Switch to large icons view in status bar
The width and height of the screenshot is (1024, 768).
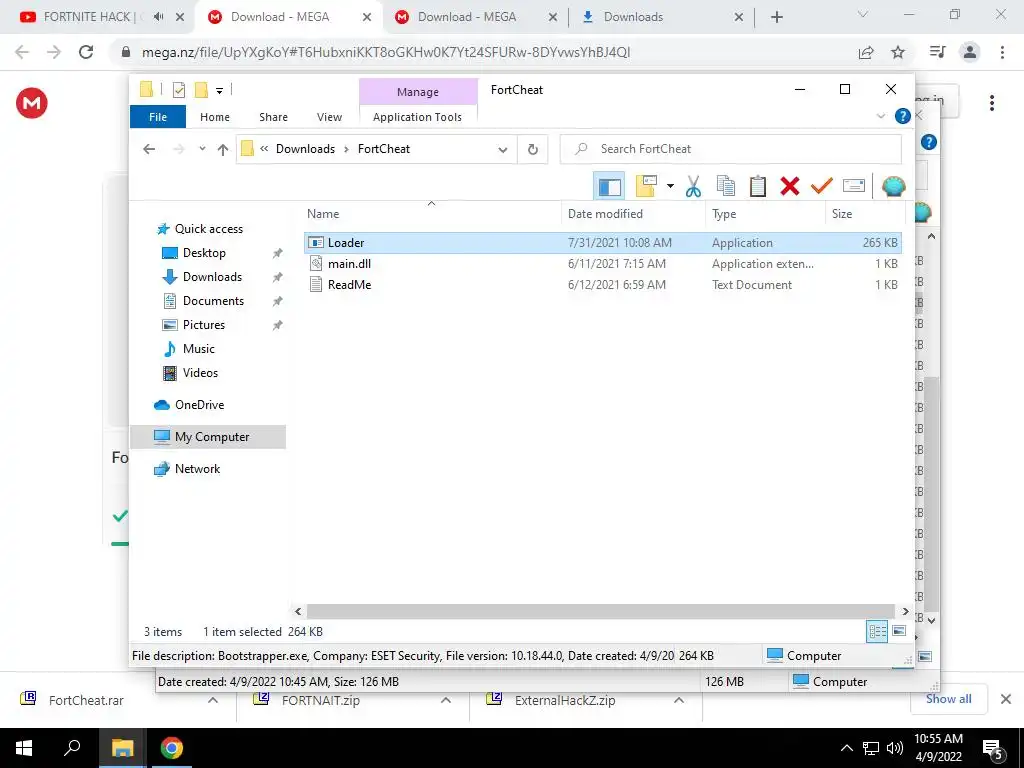[x=899, y=632]
